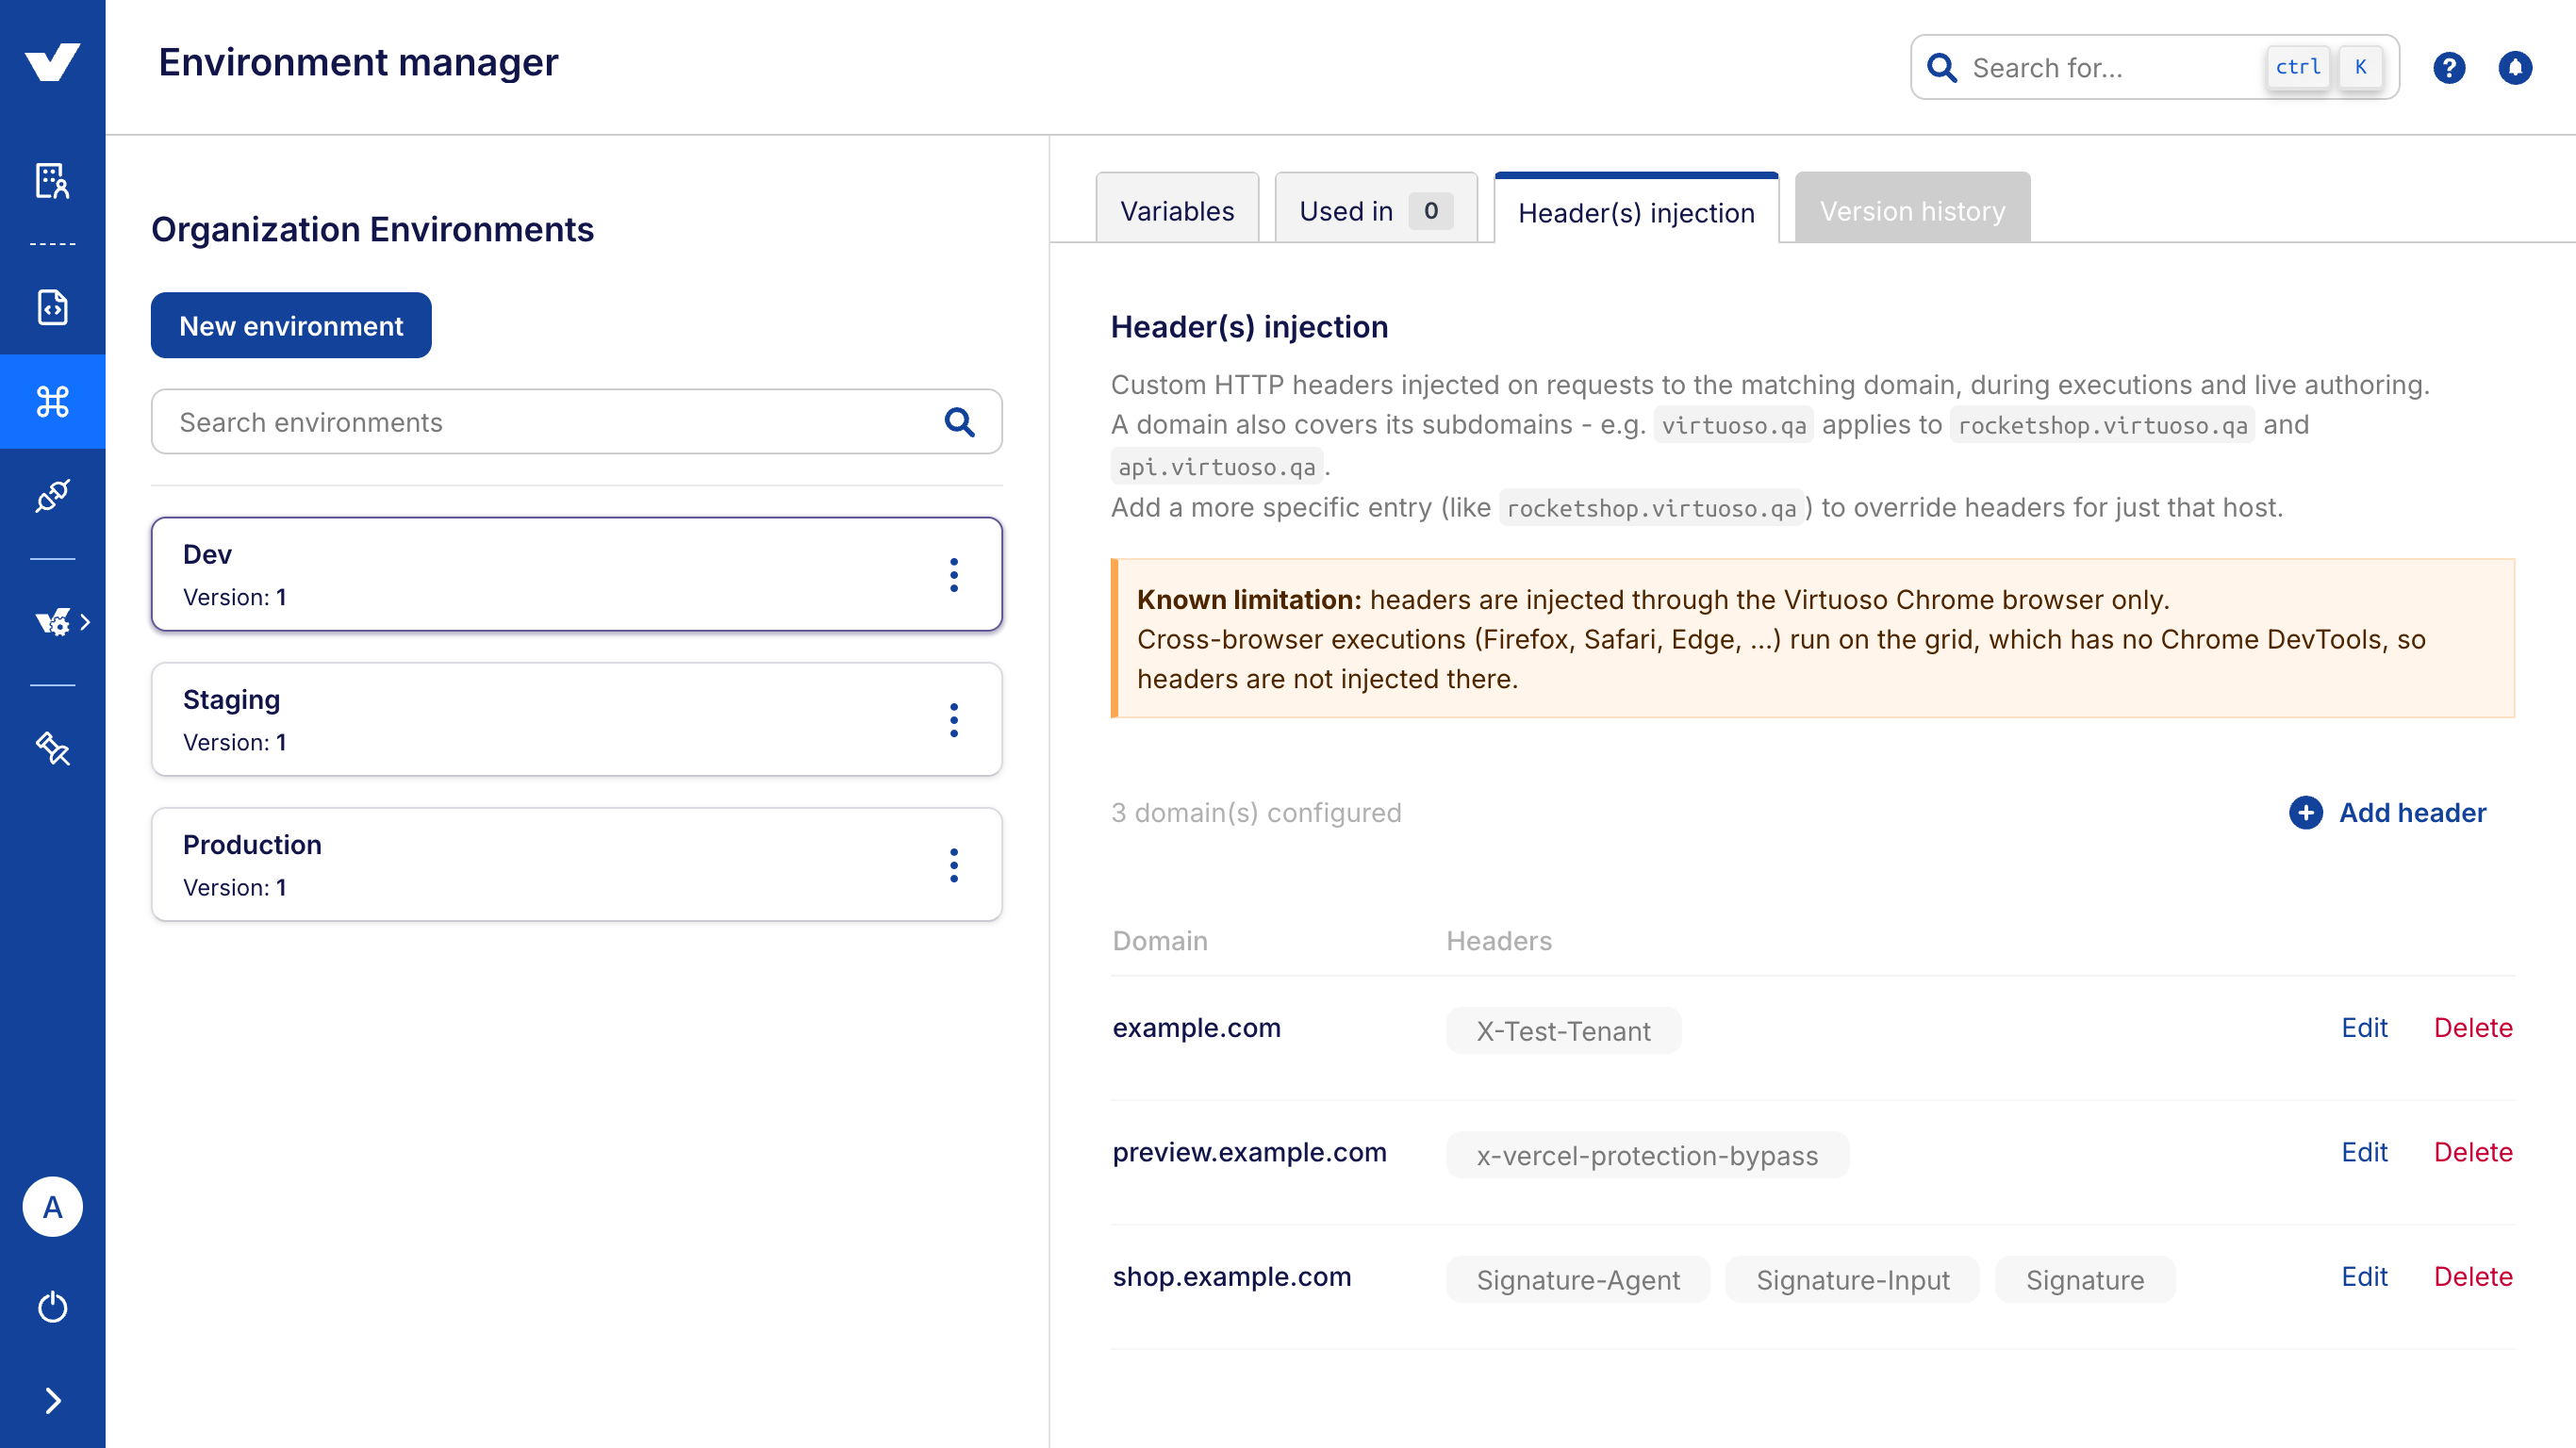Expand the sidebar with bottom chevron
The height and width of the screenshot is (1448, 2576).
click(x=52, y=1401)
